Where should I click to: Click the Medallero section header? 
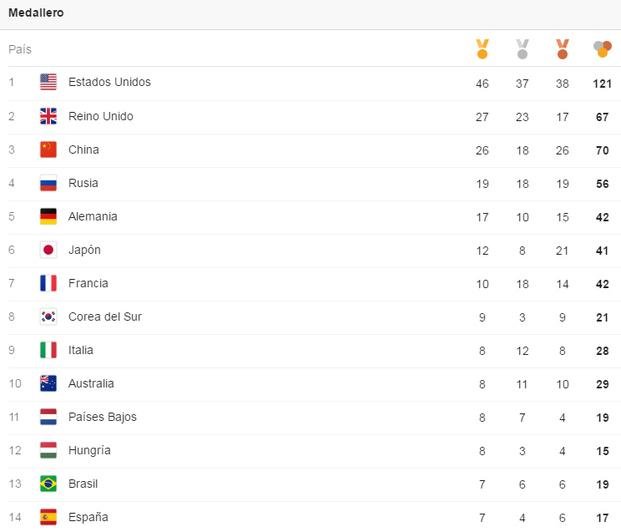(36, 13)
